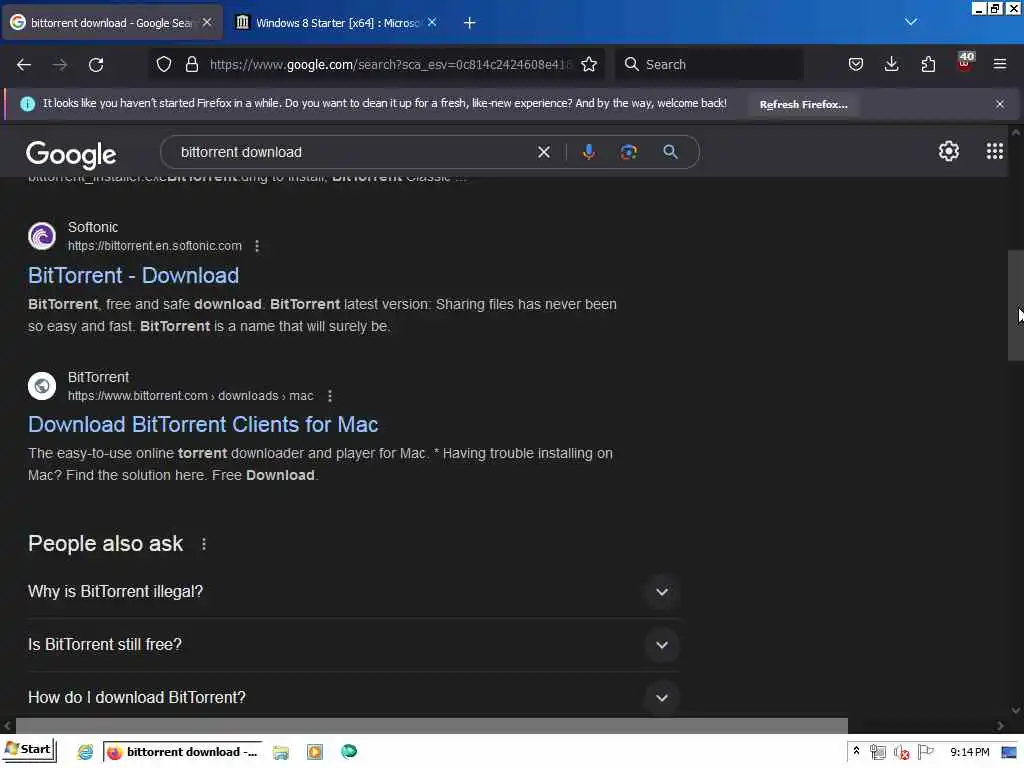Open People also ask options menu
This screenshot has width=1024, height=768.
pos(204,544)
